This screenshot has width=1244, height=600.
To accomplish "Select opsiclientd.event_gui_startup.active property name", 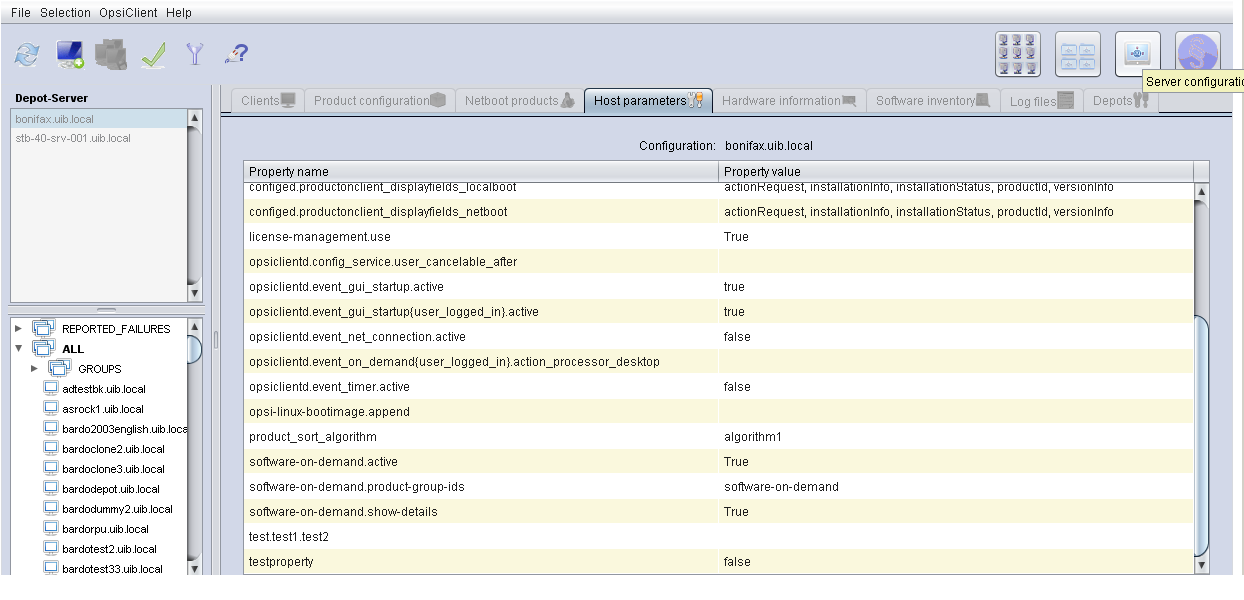I will pos(481,287).
